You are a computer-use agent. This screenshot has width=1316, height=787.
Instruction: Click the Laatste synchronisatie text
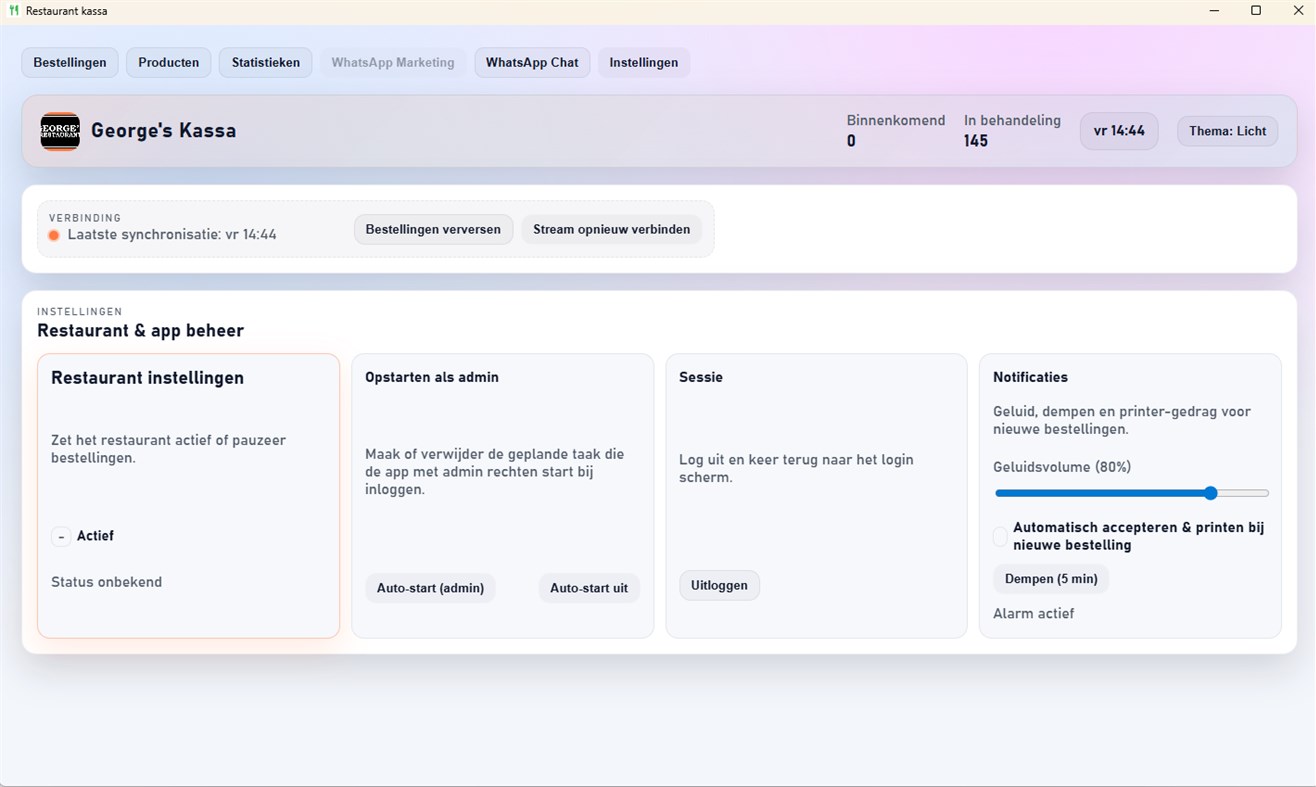pos(172,235)
